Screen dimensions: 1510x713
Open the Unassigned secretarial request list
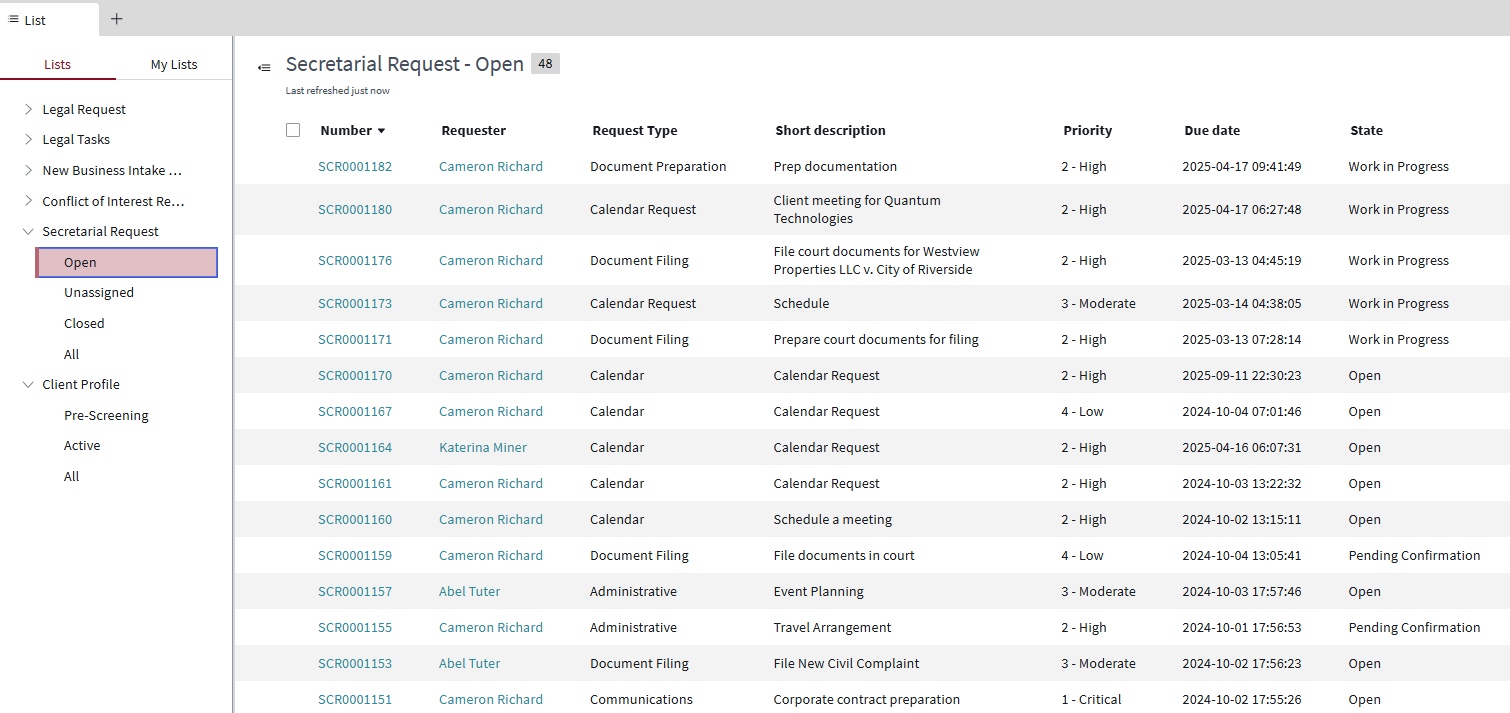pyautogui.click(x=99, y=292)
